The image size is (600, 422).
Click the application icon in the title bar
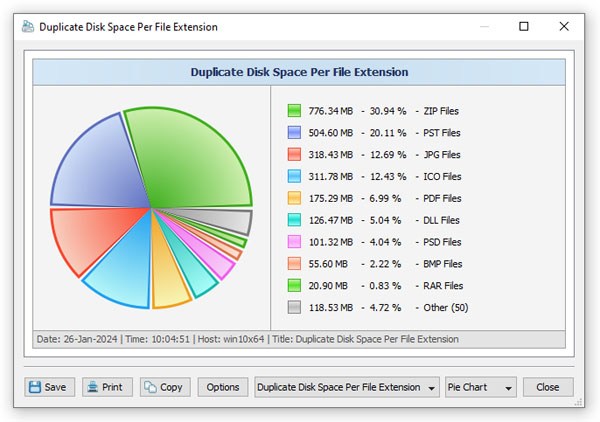pyautogui.click(x=28, y=27)
